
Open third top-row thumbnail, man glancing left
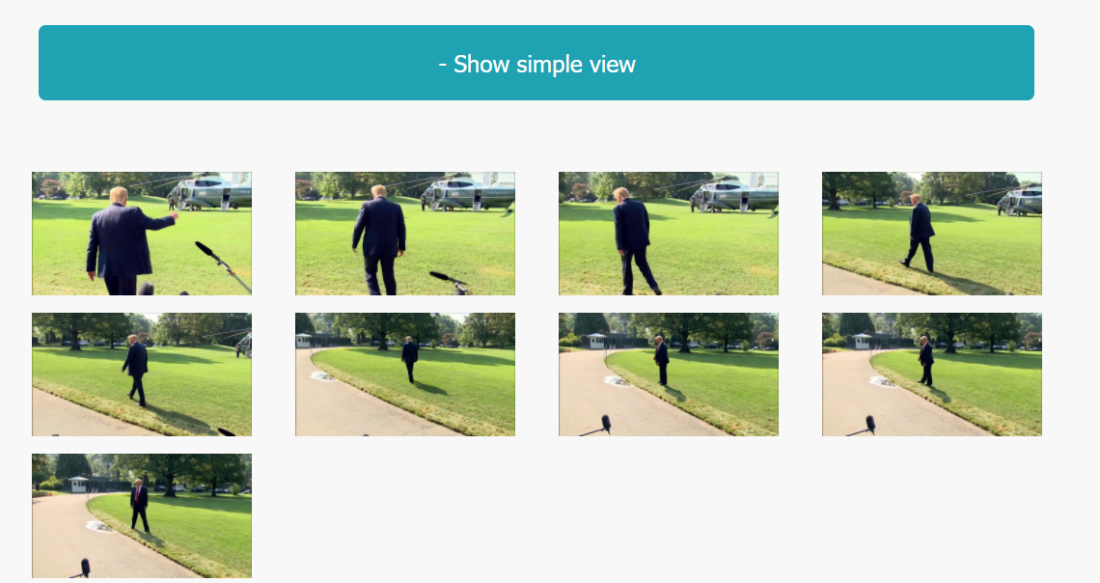(x=669, y=233)
